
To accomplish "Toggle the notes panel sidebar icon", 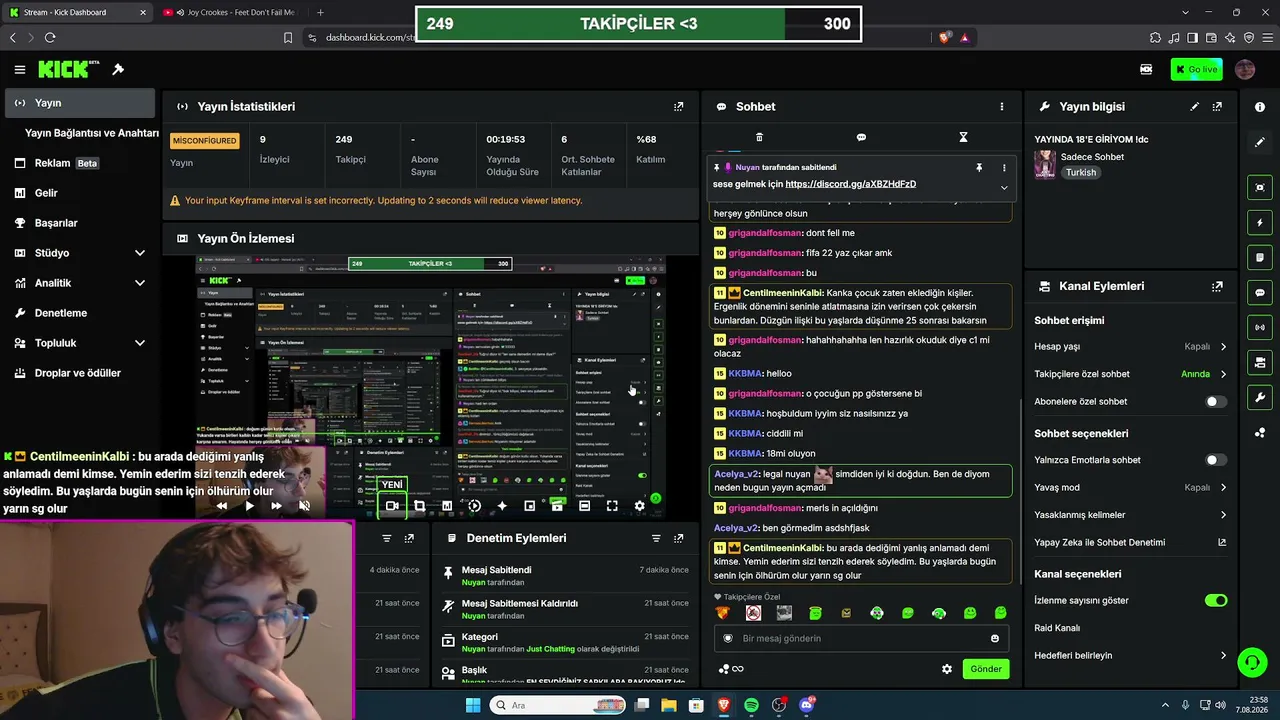I will 1260,257.
